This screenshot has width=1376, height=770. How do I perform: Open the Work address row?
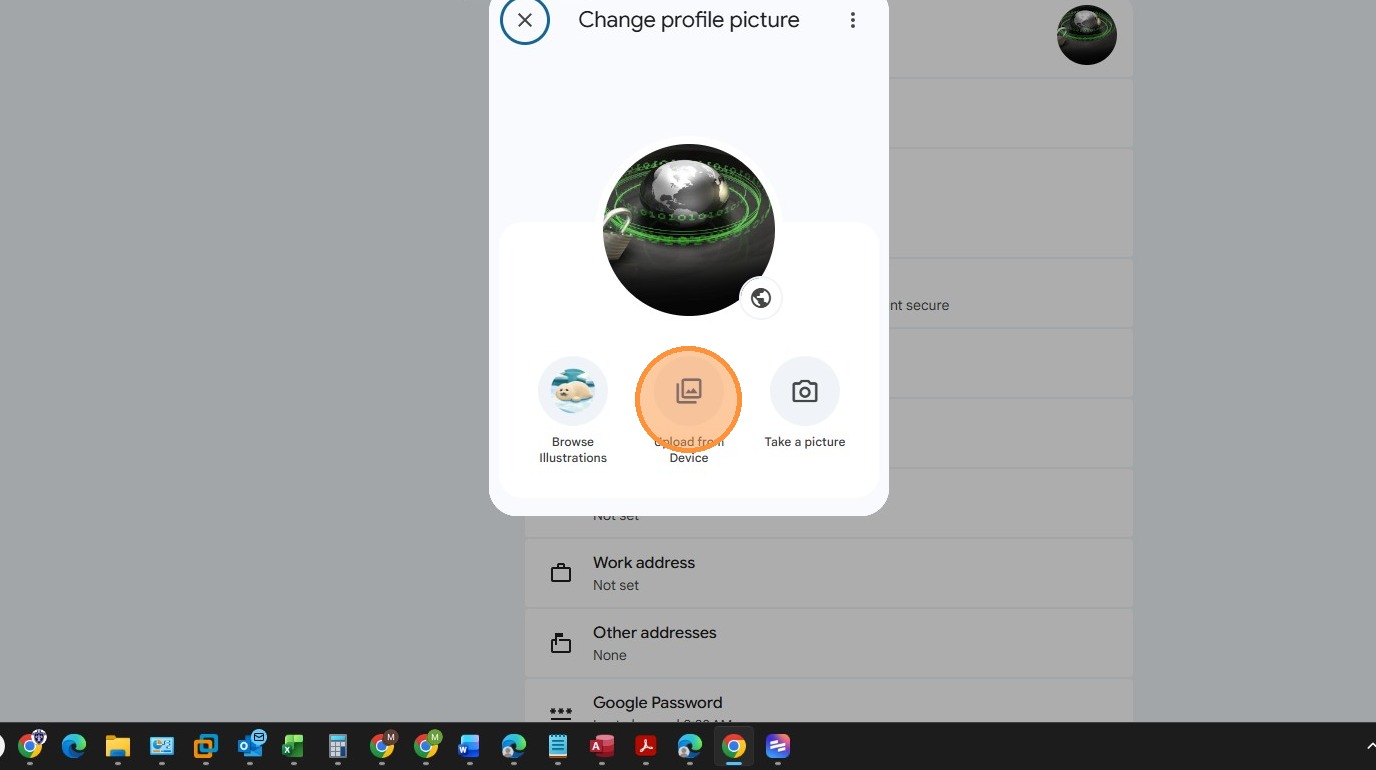click(x=829, y=574)
